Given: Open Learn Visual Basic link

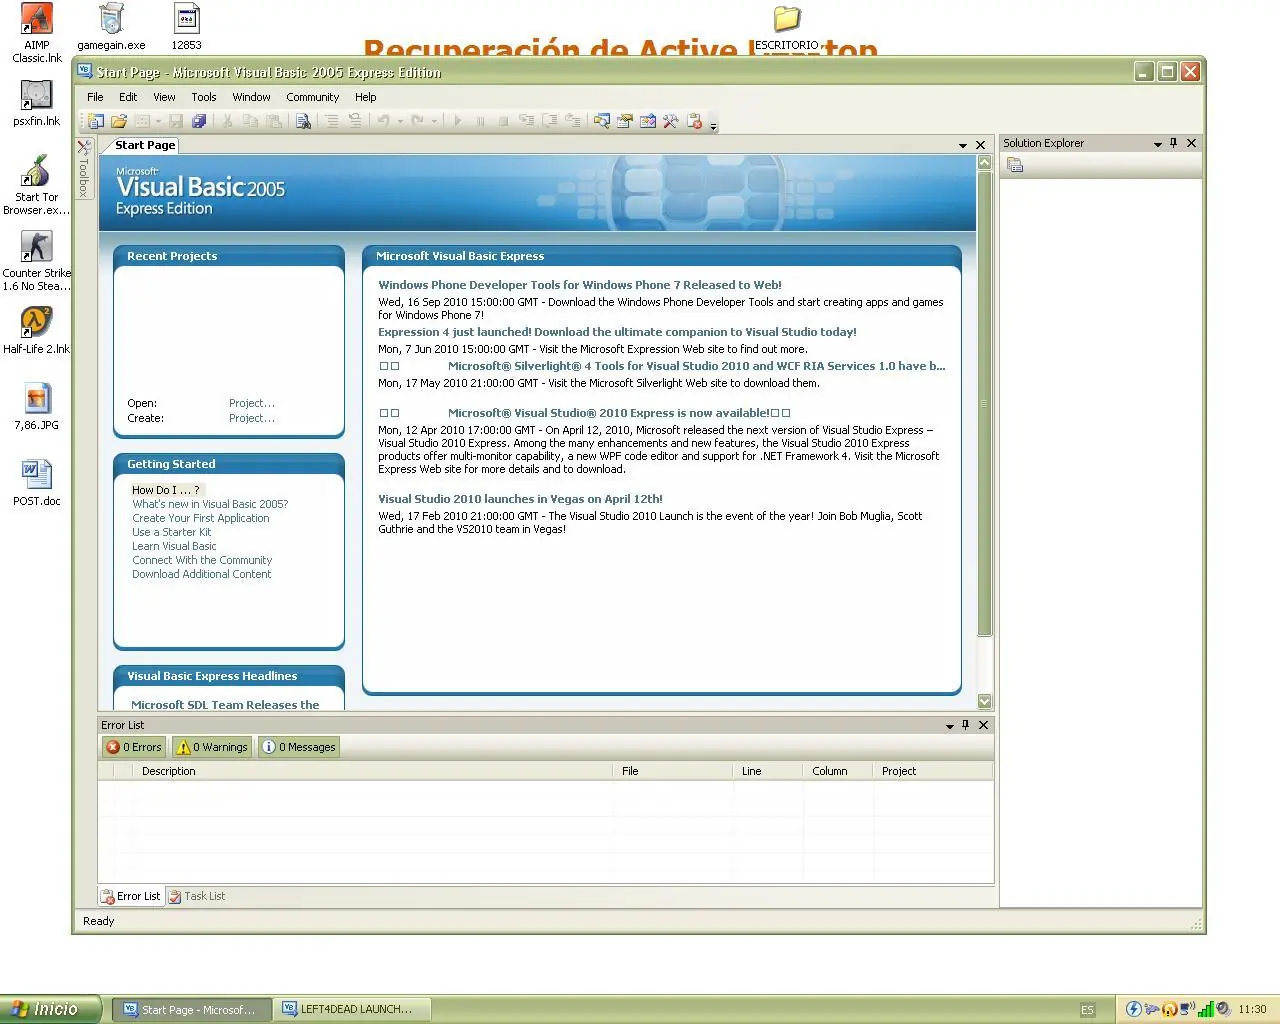Looking at the screenshot, I should click(174, 546).
